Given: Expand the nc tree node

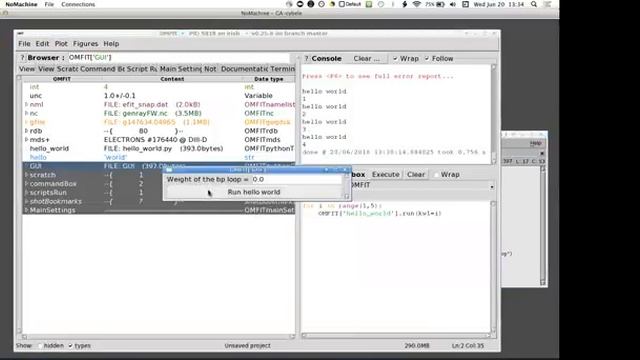Looking at the screenshot, I should click(27, 113).
